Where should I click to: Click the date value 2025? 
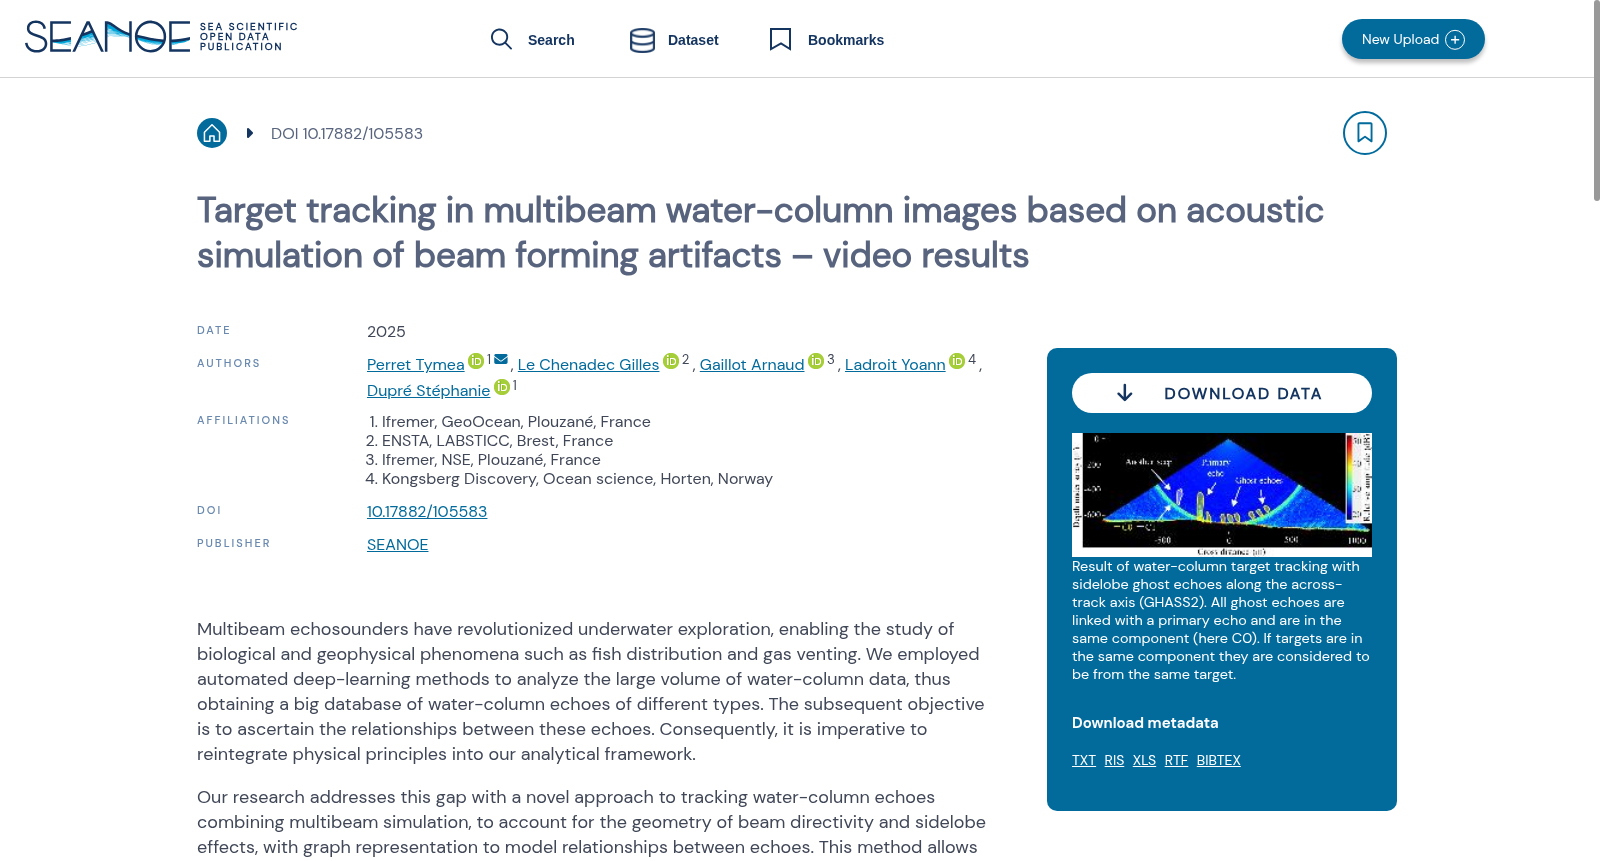pyautogui.click(x=386, y=332)
